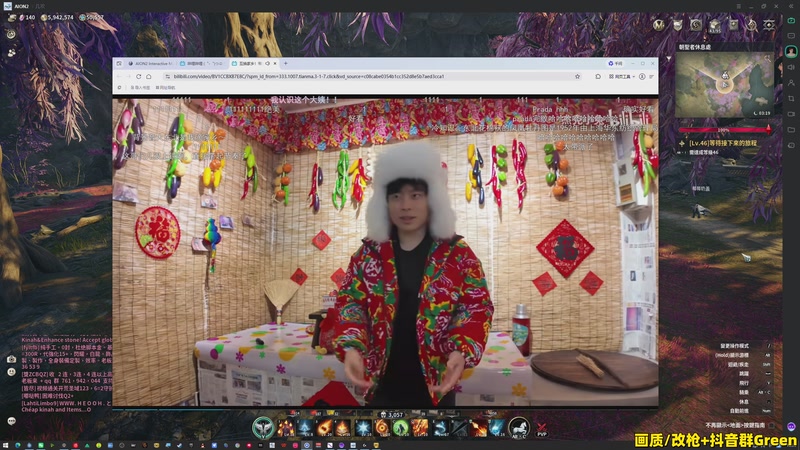This screenshot has height=450, width=800.
Task: Open the folder icon in right sidebar
Action: (x=791, y=130)
